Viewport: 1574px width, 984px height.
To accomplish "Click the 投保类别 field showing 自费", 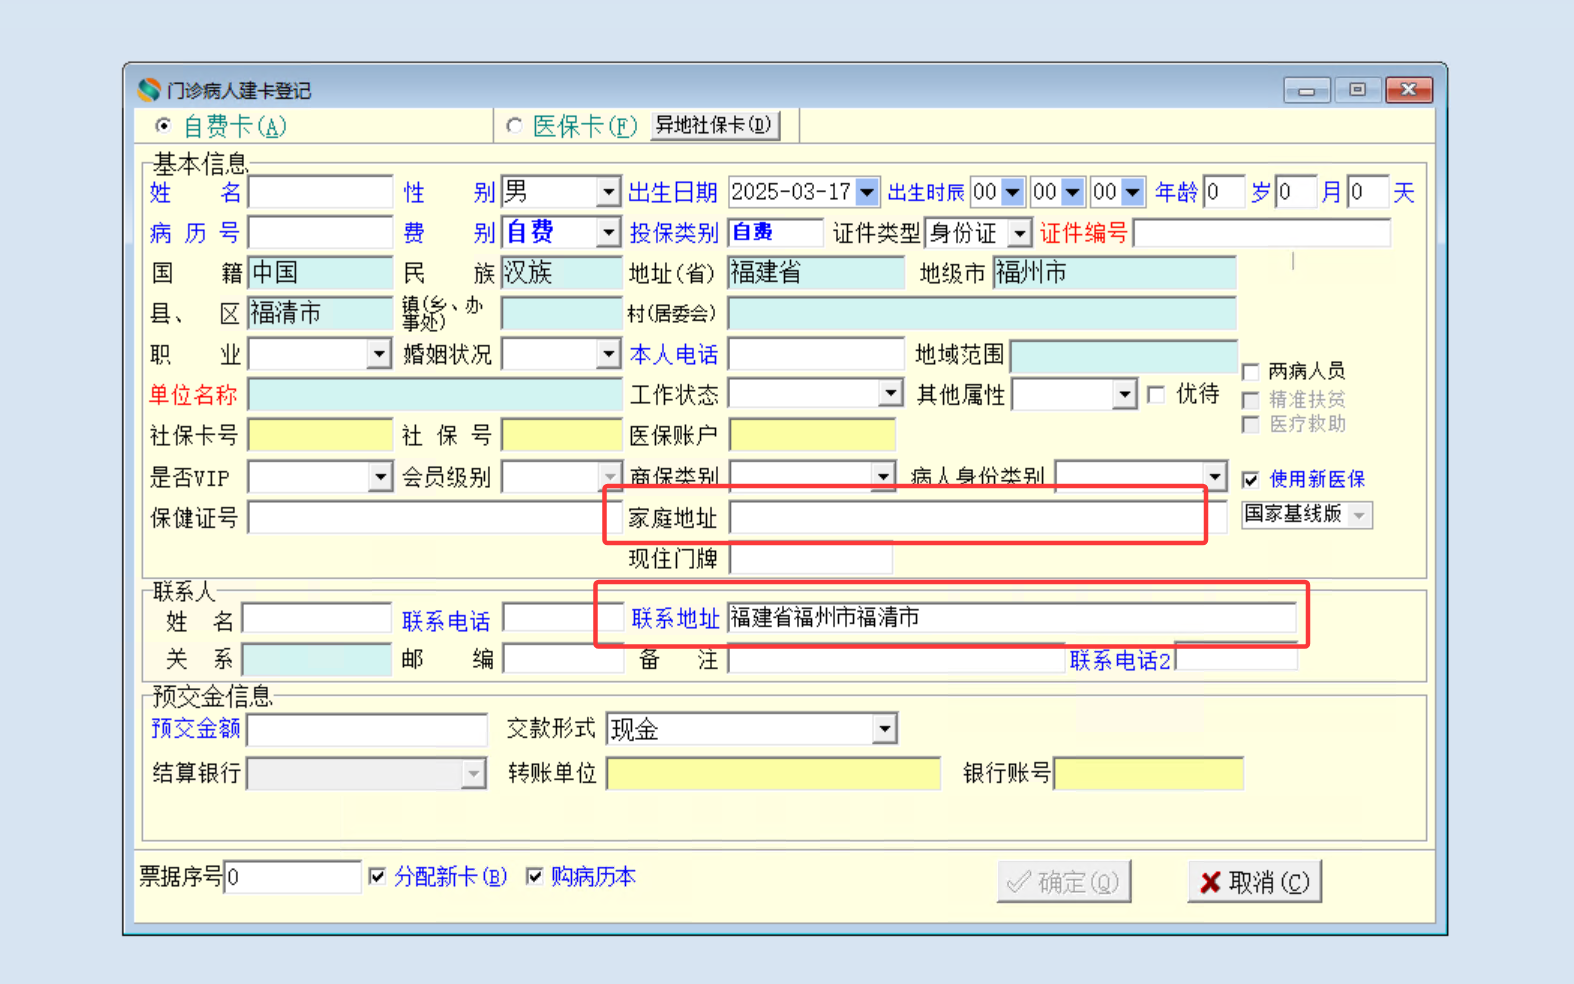I will [x=775, y=233].
